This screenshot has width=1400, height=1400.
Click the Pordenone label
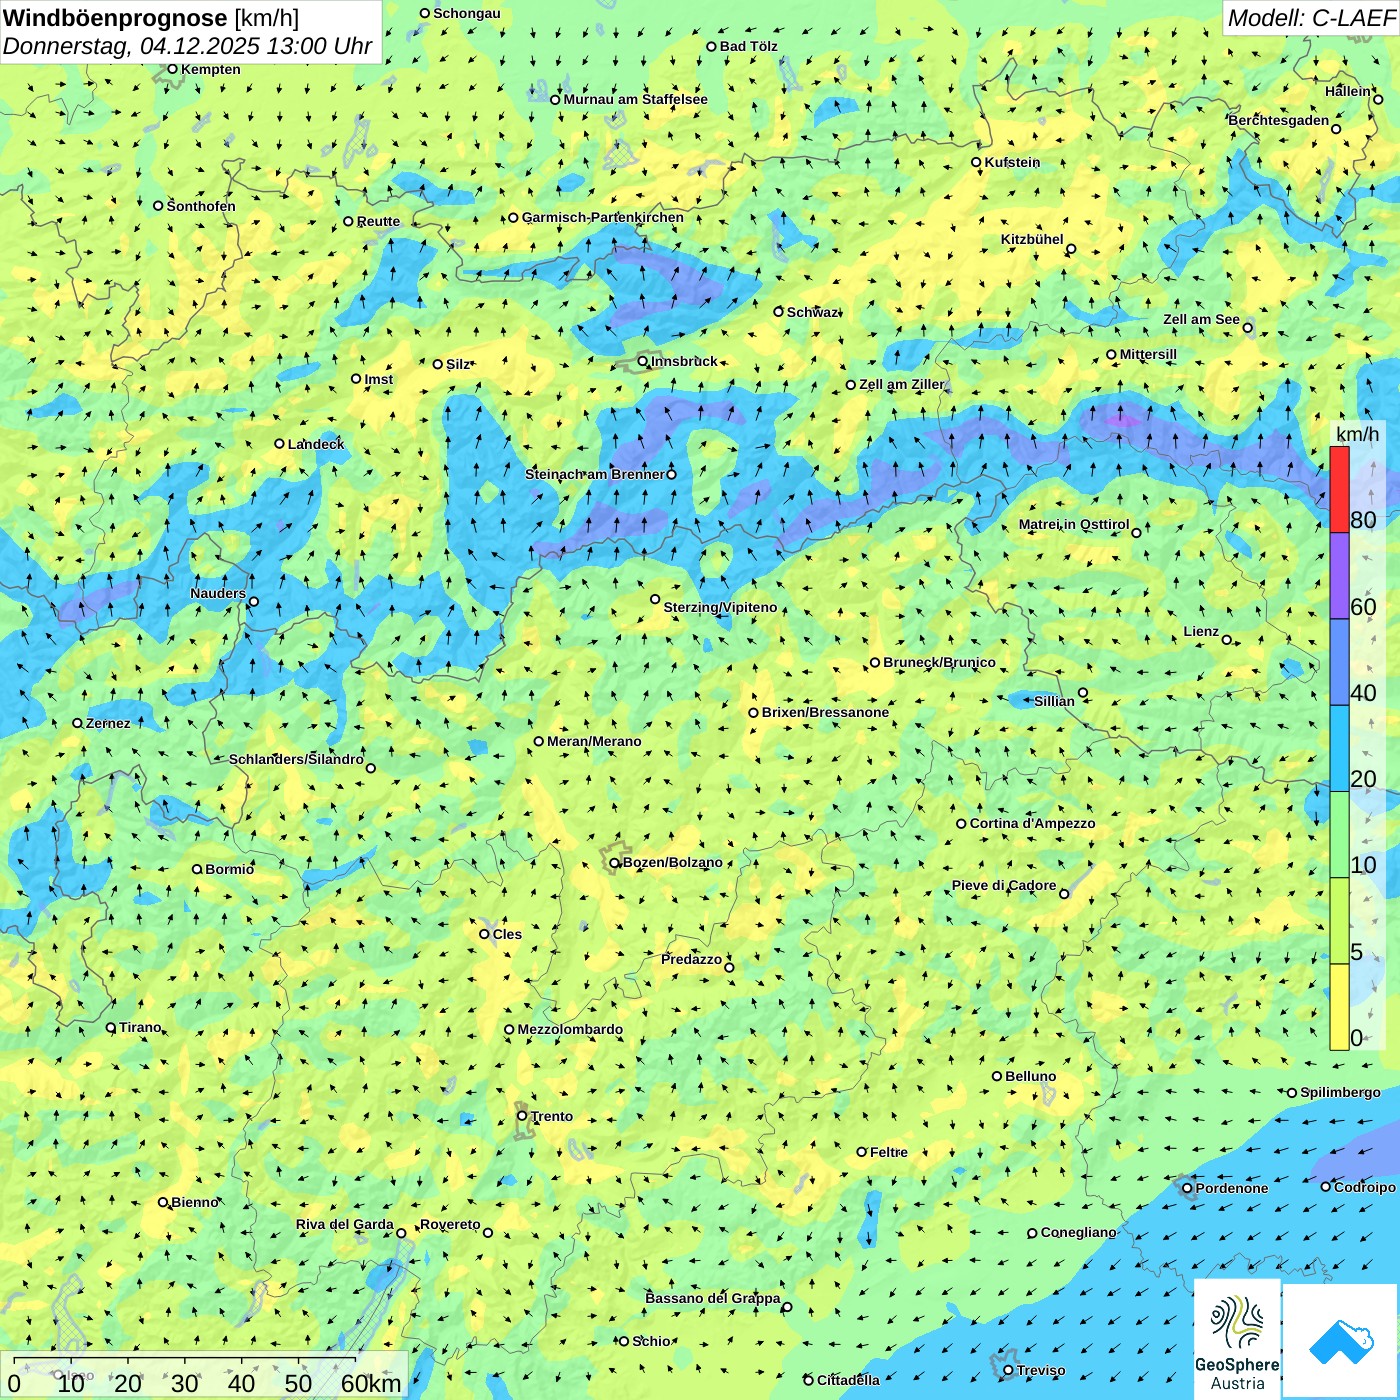click(1232, 1188)
